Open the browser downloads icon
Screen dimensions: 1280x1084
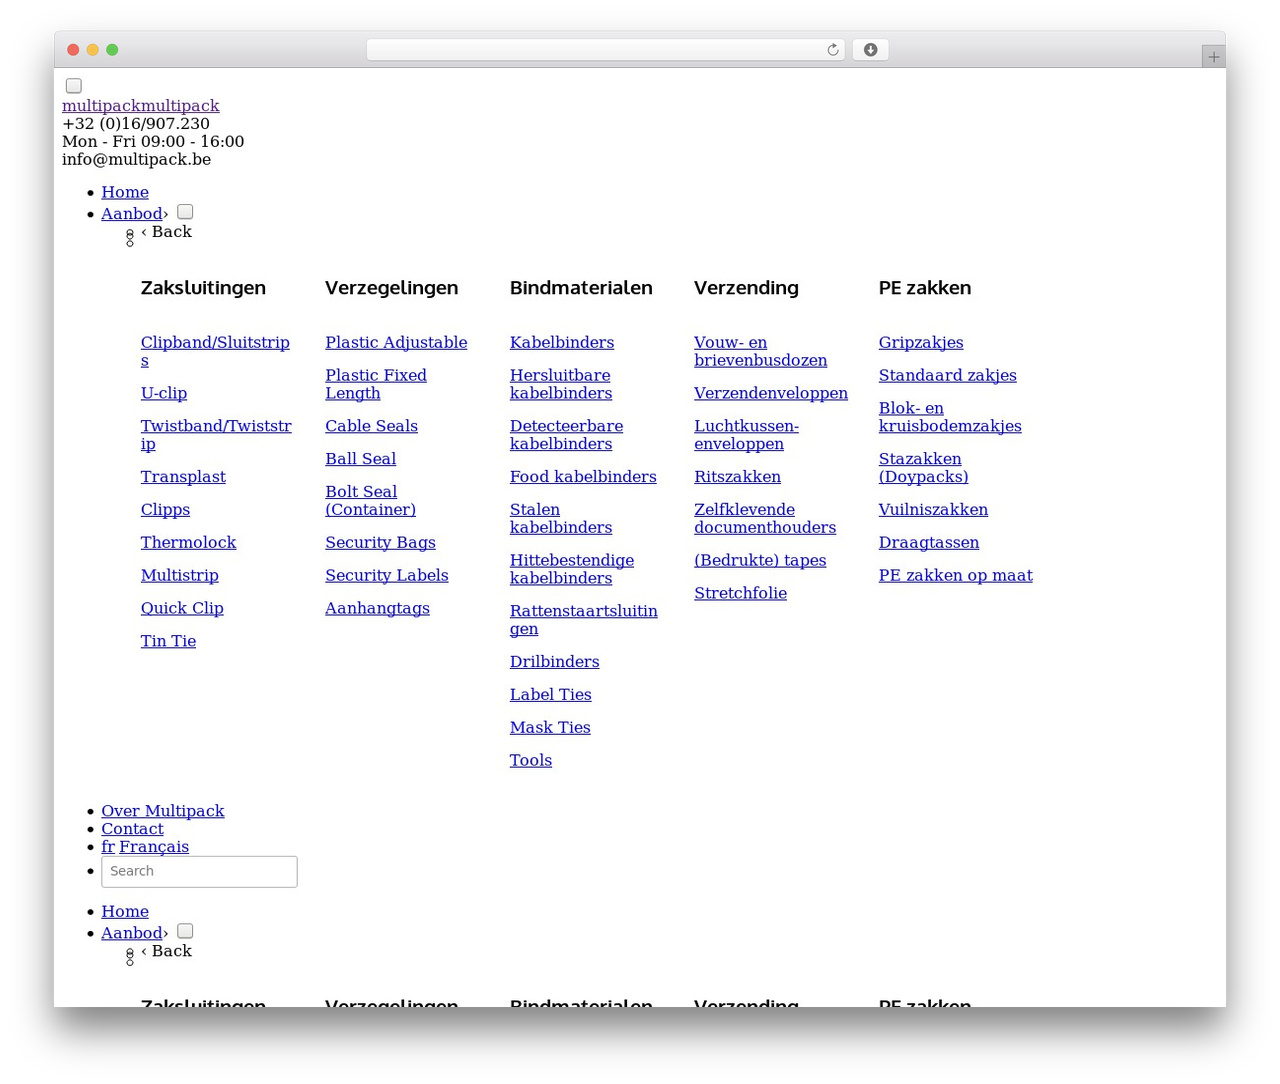[870, 50]
